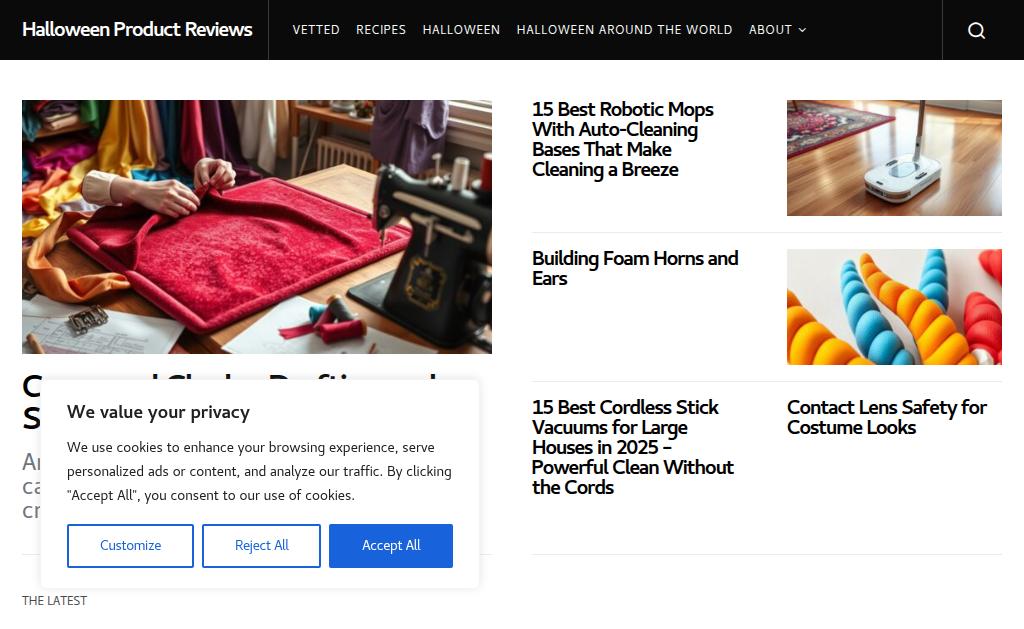Image resolution: width=1024 pixels, height=629 pixels.
Task: Open the robotic mops article title
Action: click(622, 139)
